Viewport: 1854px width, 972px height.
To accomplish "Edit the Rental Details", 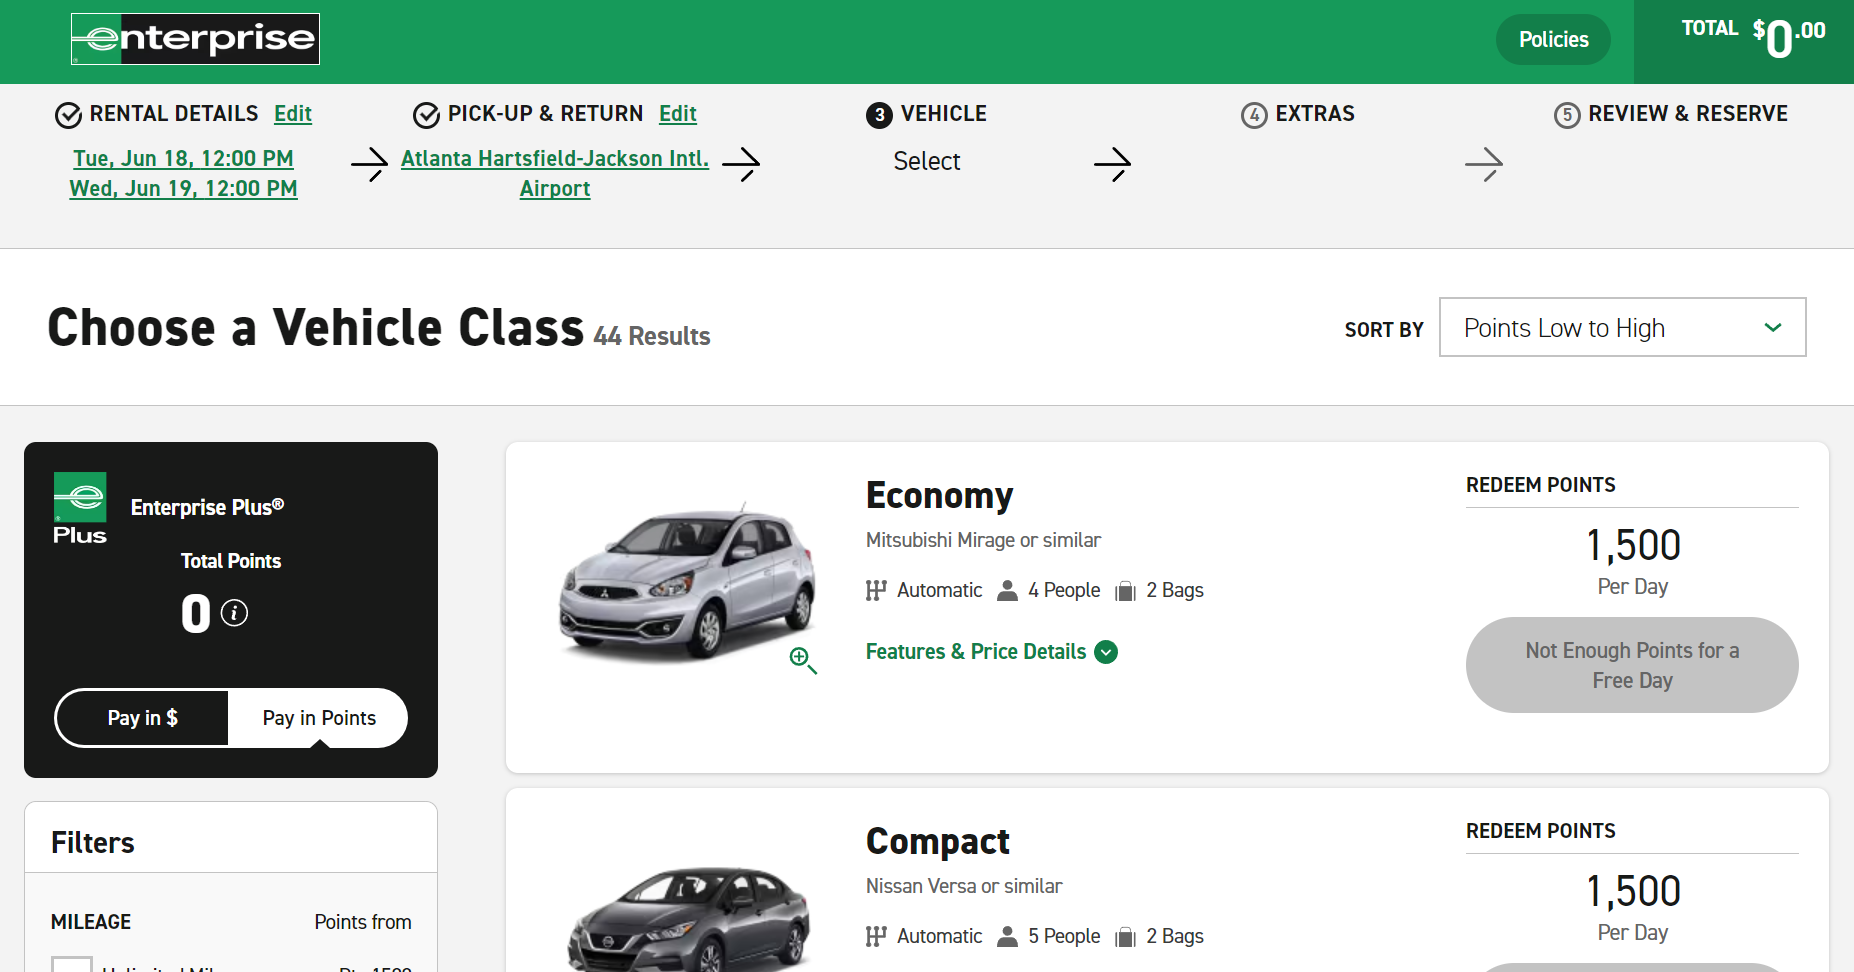I will coord(293,114).
